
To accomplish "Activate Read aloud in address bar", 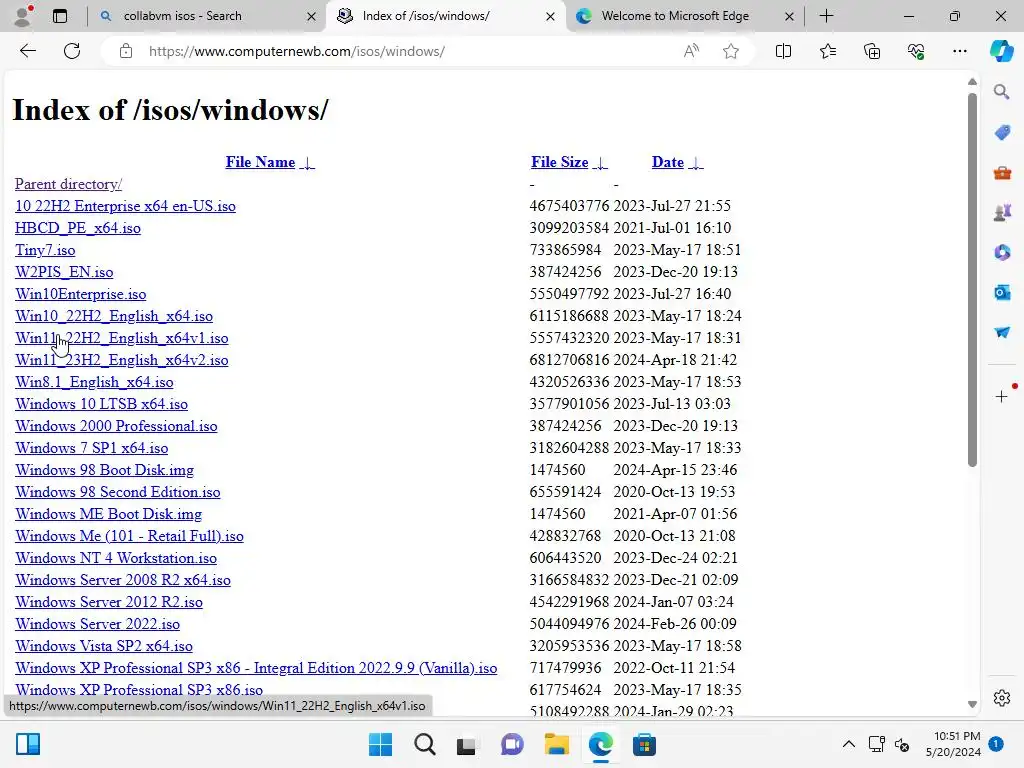I will pos(691,51).
